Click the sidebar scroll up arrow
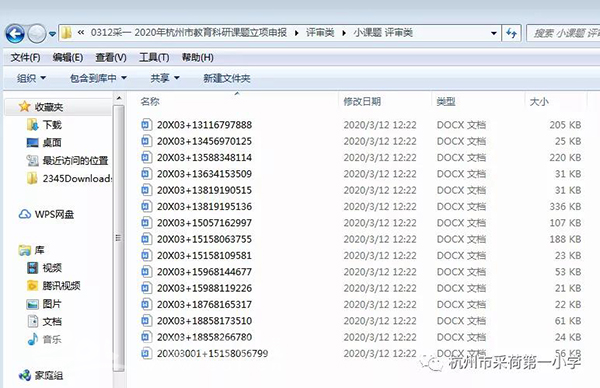Viewport: 600px width, 388px height. coord(119,99)
